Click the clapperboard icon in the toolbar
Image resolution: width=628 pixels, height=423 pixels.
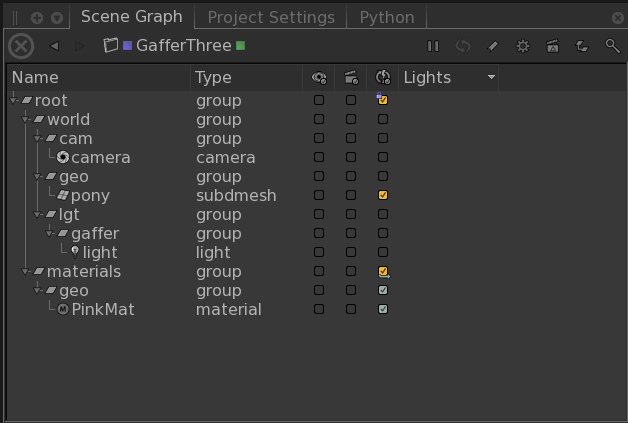pyautogui.click(x=552, y=46)
